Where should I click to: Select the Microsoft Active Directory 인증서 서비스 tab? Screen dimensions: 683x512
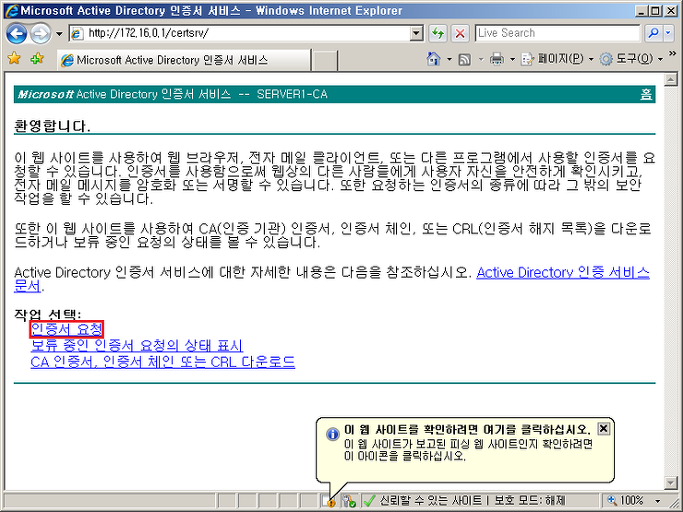(185, 60)
